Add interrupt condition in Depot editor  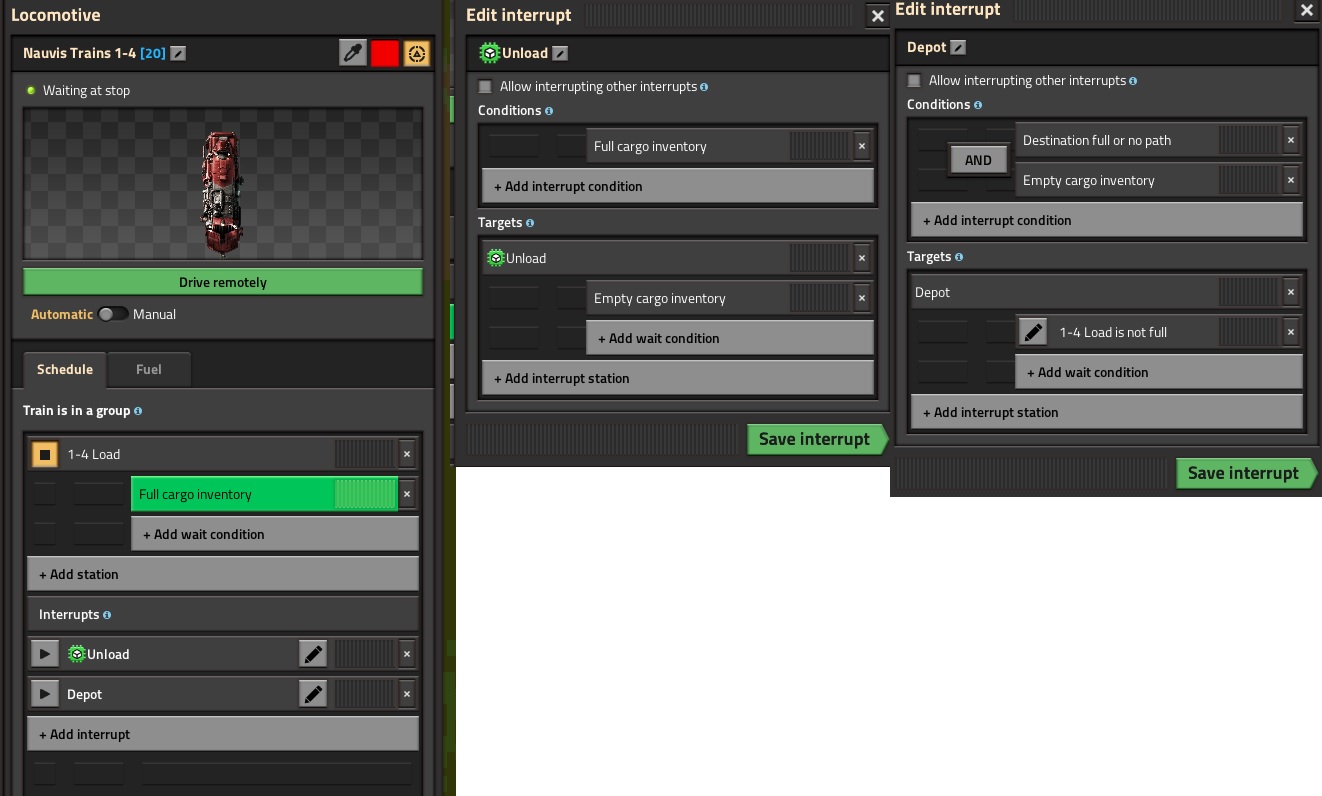point(1107,220)
